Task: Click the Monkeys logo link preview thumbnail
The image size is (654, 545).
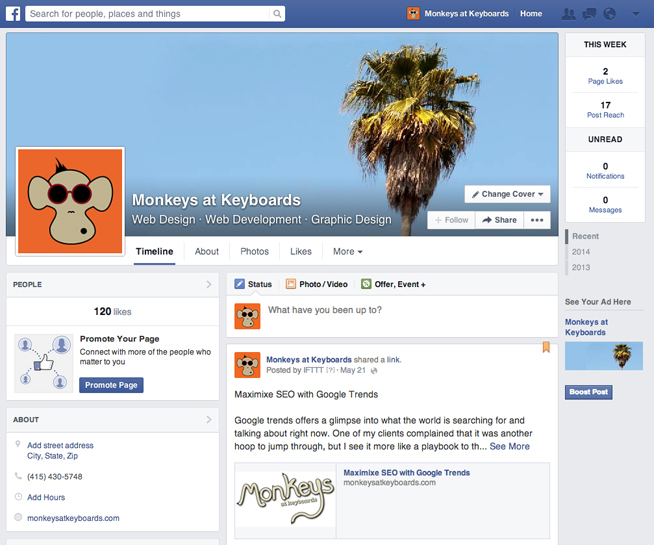Action: click(285, 500)
